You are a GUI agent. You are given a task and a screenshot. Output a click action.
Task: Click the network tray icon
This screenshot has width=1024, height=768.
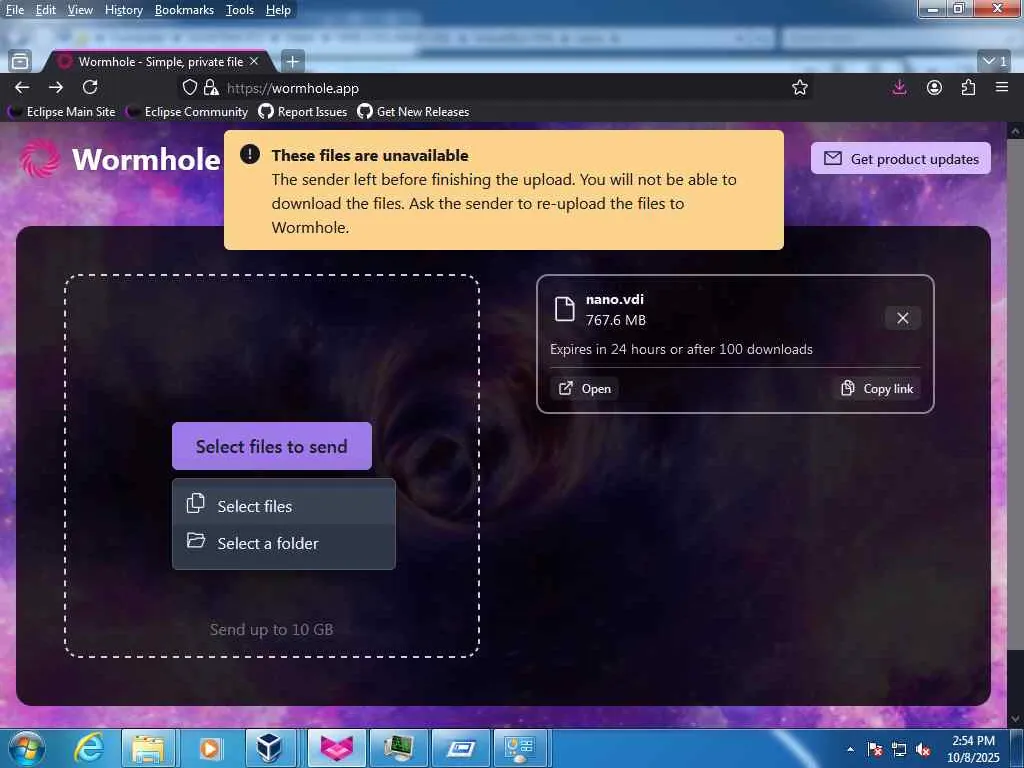(x=899, y=749)
